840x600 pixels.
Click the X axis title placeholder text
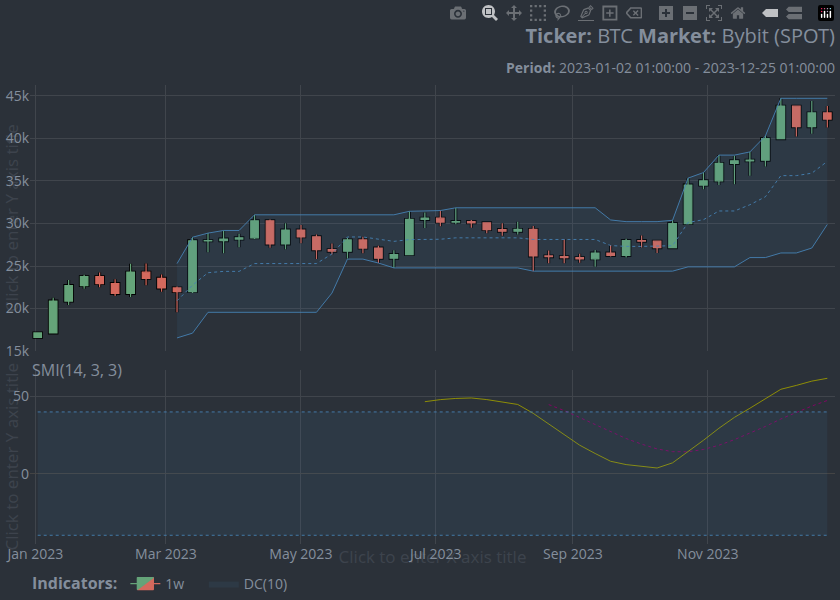click(x=432, y=558)
